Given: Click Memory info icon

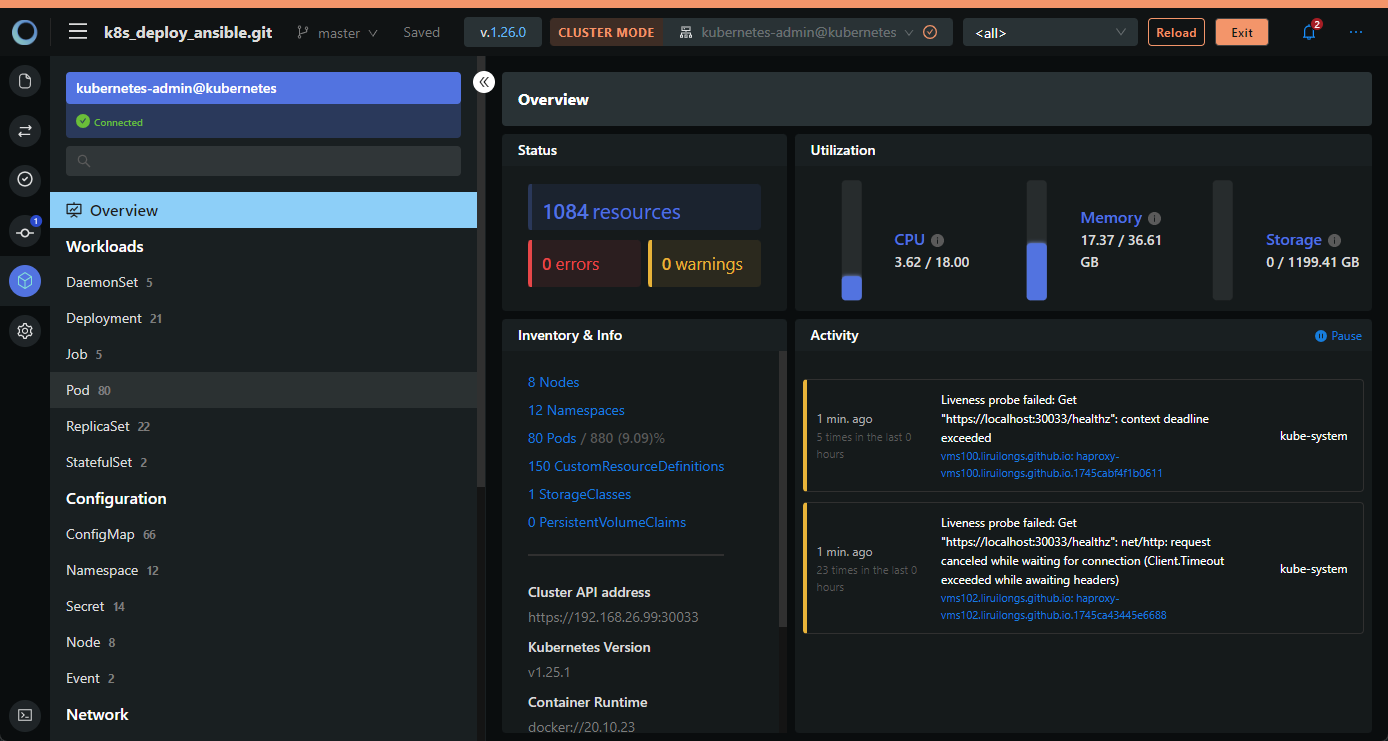Looking at the screenshot, I should coord(1154,218).
